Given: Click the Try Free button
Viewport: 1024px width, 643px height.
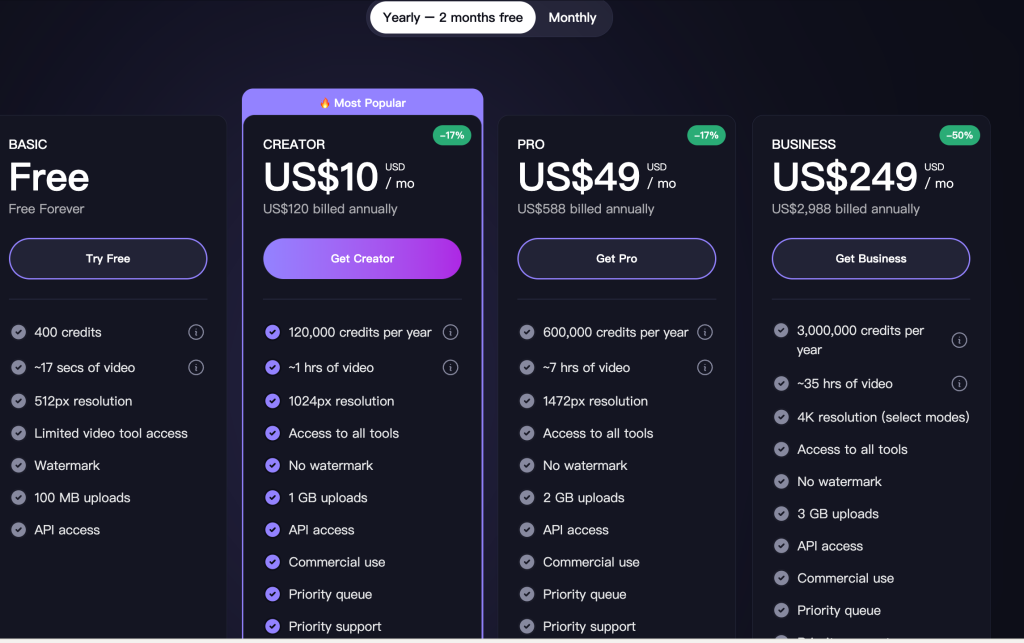Looking at the screenshot, I should point(107,258).
